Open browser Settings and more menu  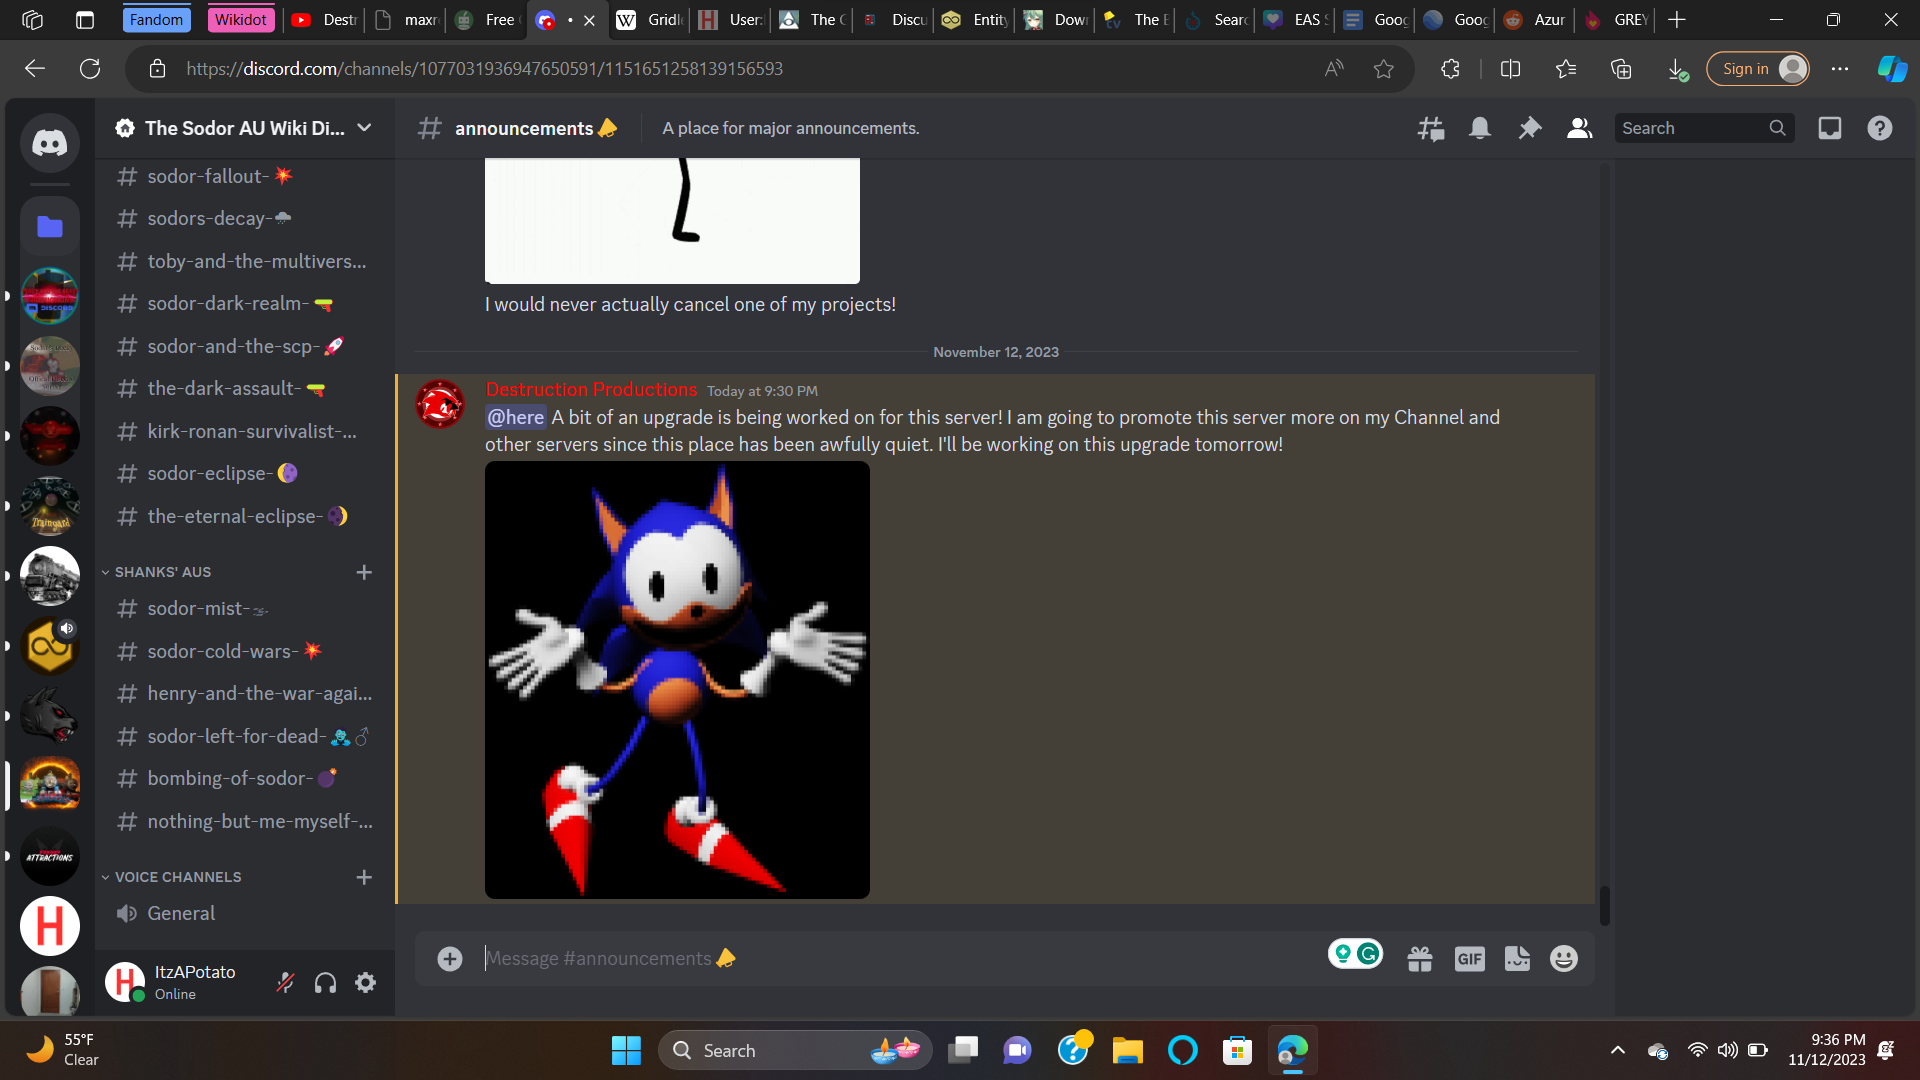(1840, 69)
